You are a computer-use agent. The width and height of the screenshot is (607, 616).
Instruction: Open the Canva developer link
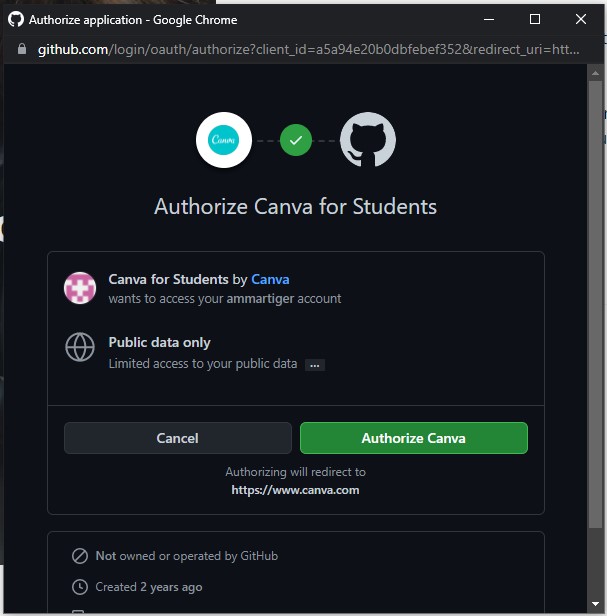(270, 279)
